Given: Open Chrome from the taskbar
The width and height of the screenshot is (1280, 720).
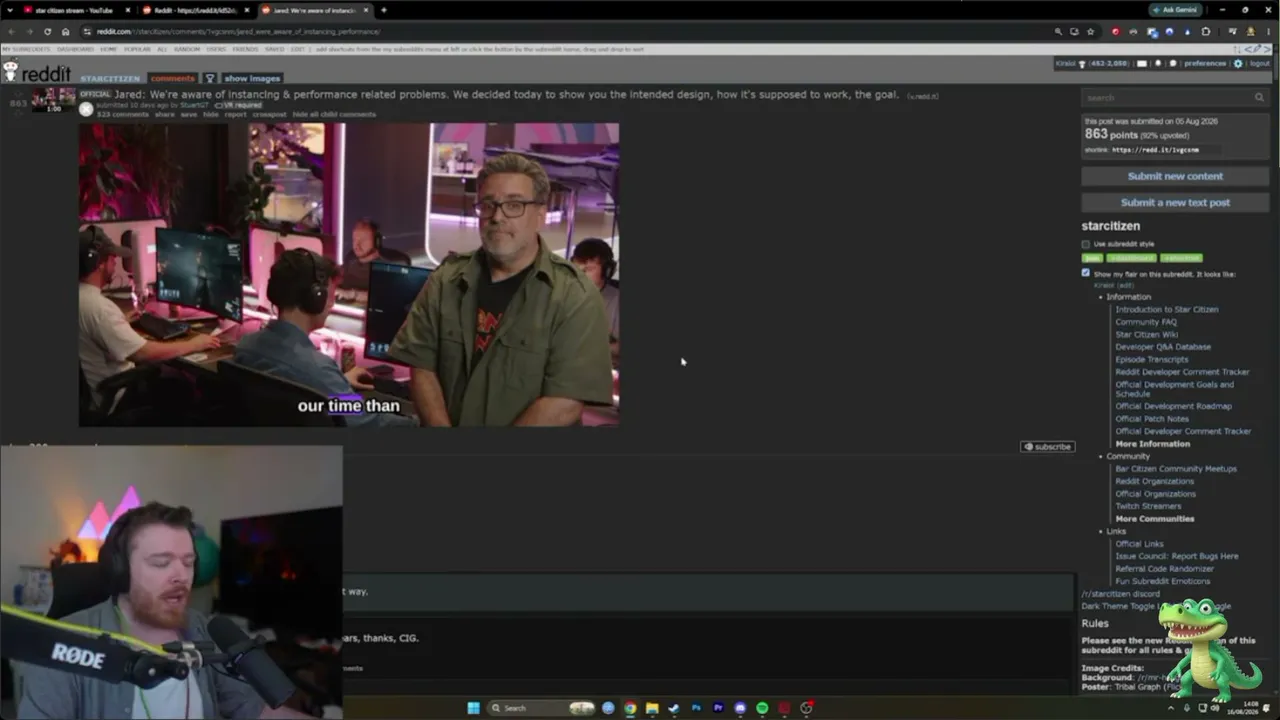Looking at the screenshot, I should [x=630, y=708].
